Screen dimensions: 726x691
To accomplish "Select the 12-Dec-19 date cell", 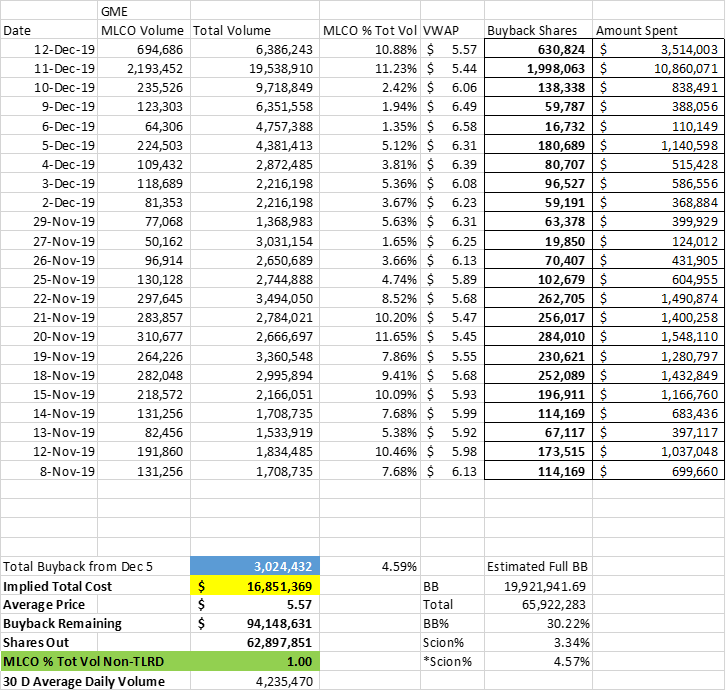I will coord(65,49).
